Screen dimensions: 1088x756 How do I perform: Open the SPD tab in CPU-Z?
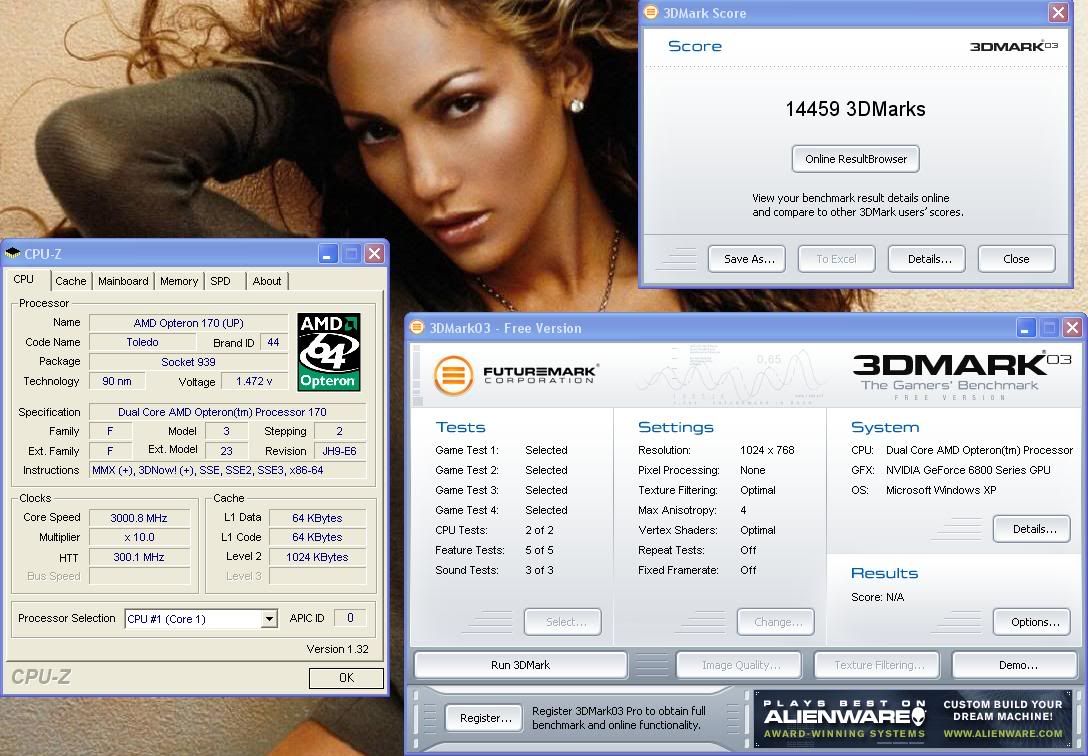coord(221,281)
